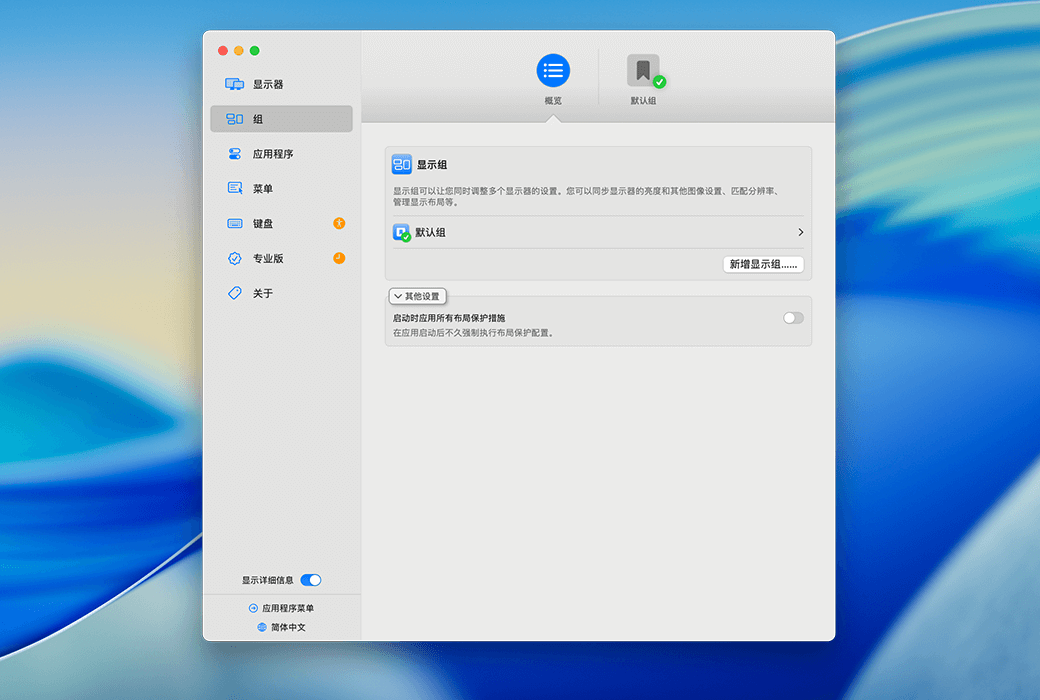Click the 菜单 menu icon in sidebar

point(234,188)
